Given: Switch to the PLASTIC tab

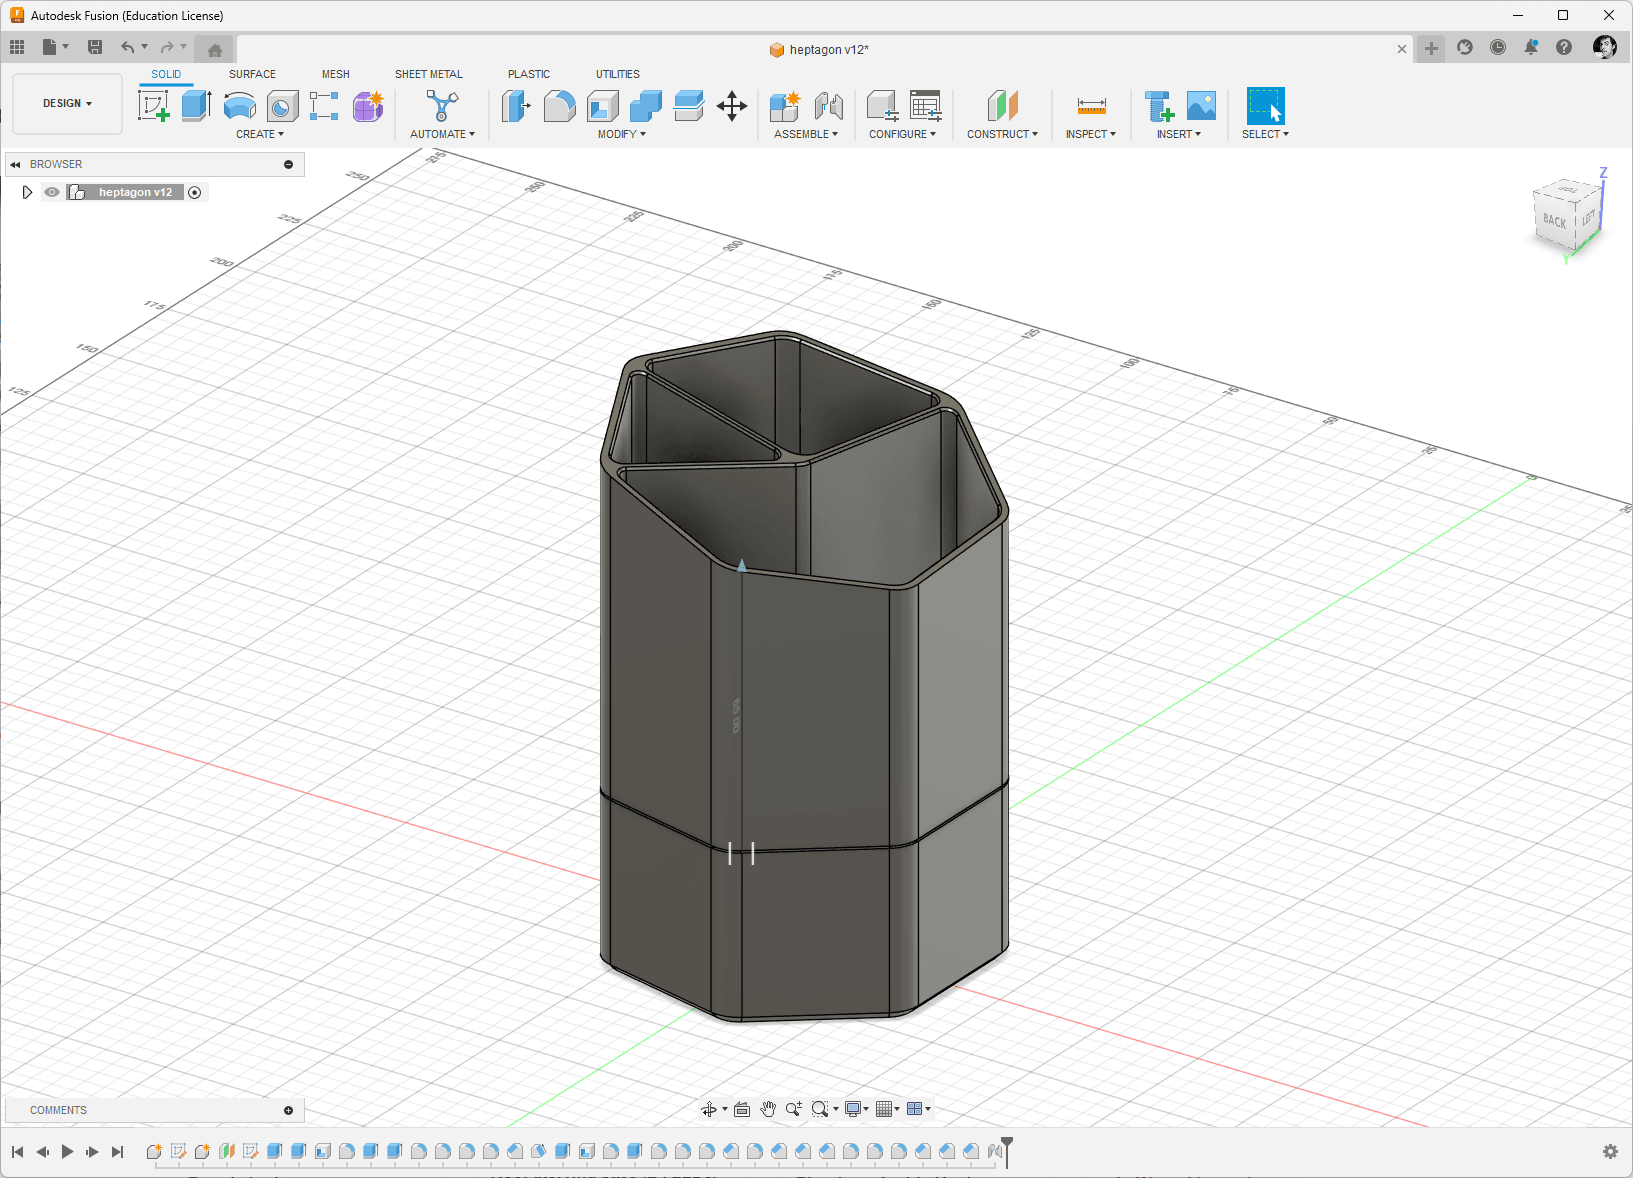Looking at the screenshot, I should tap(529, 74).
